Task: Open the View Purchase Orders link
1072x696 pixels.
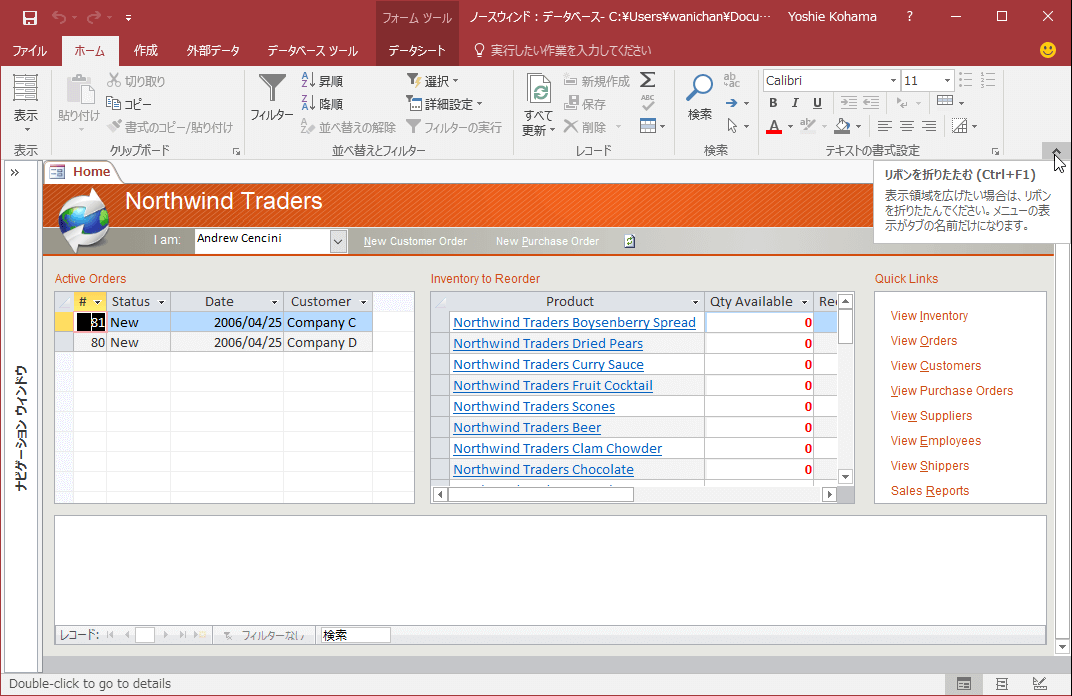Action: (x=952, y=391)
